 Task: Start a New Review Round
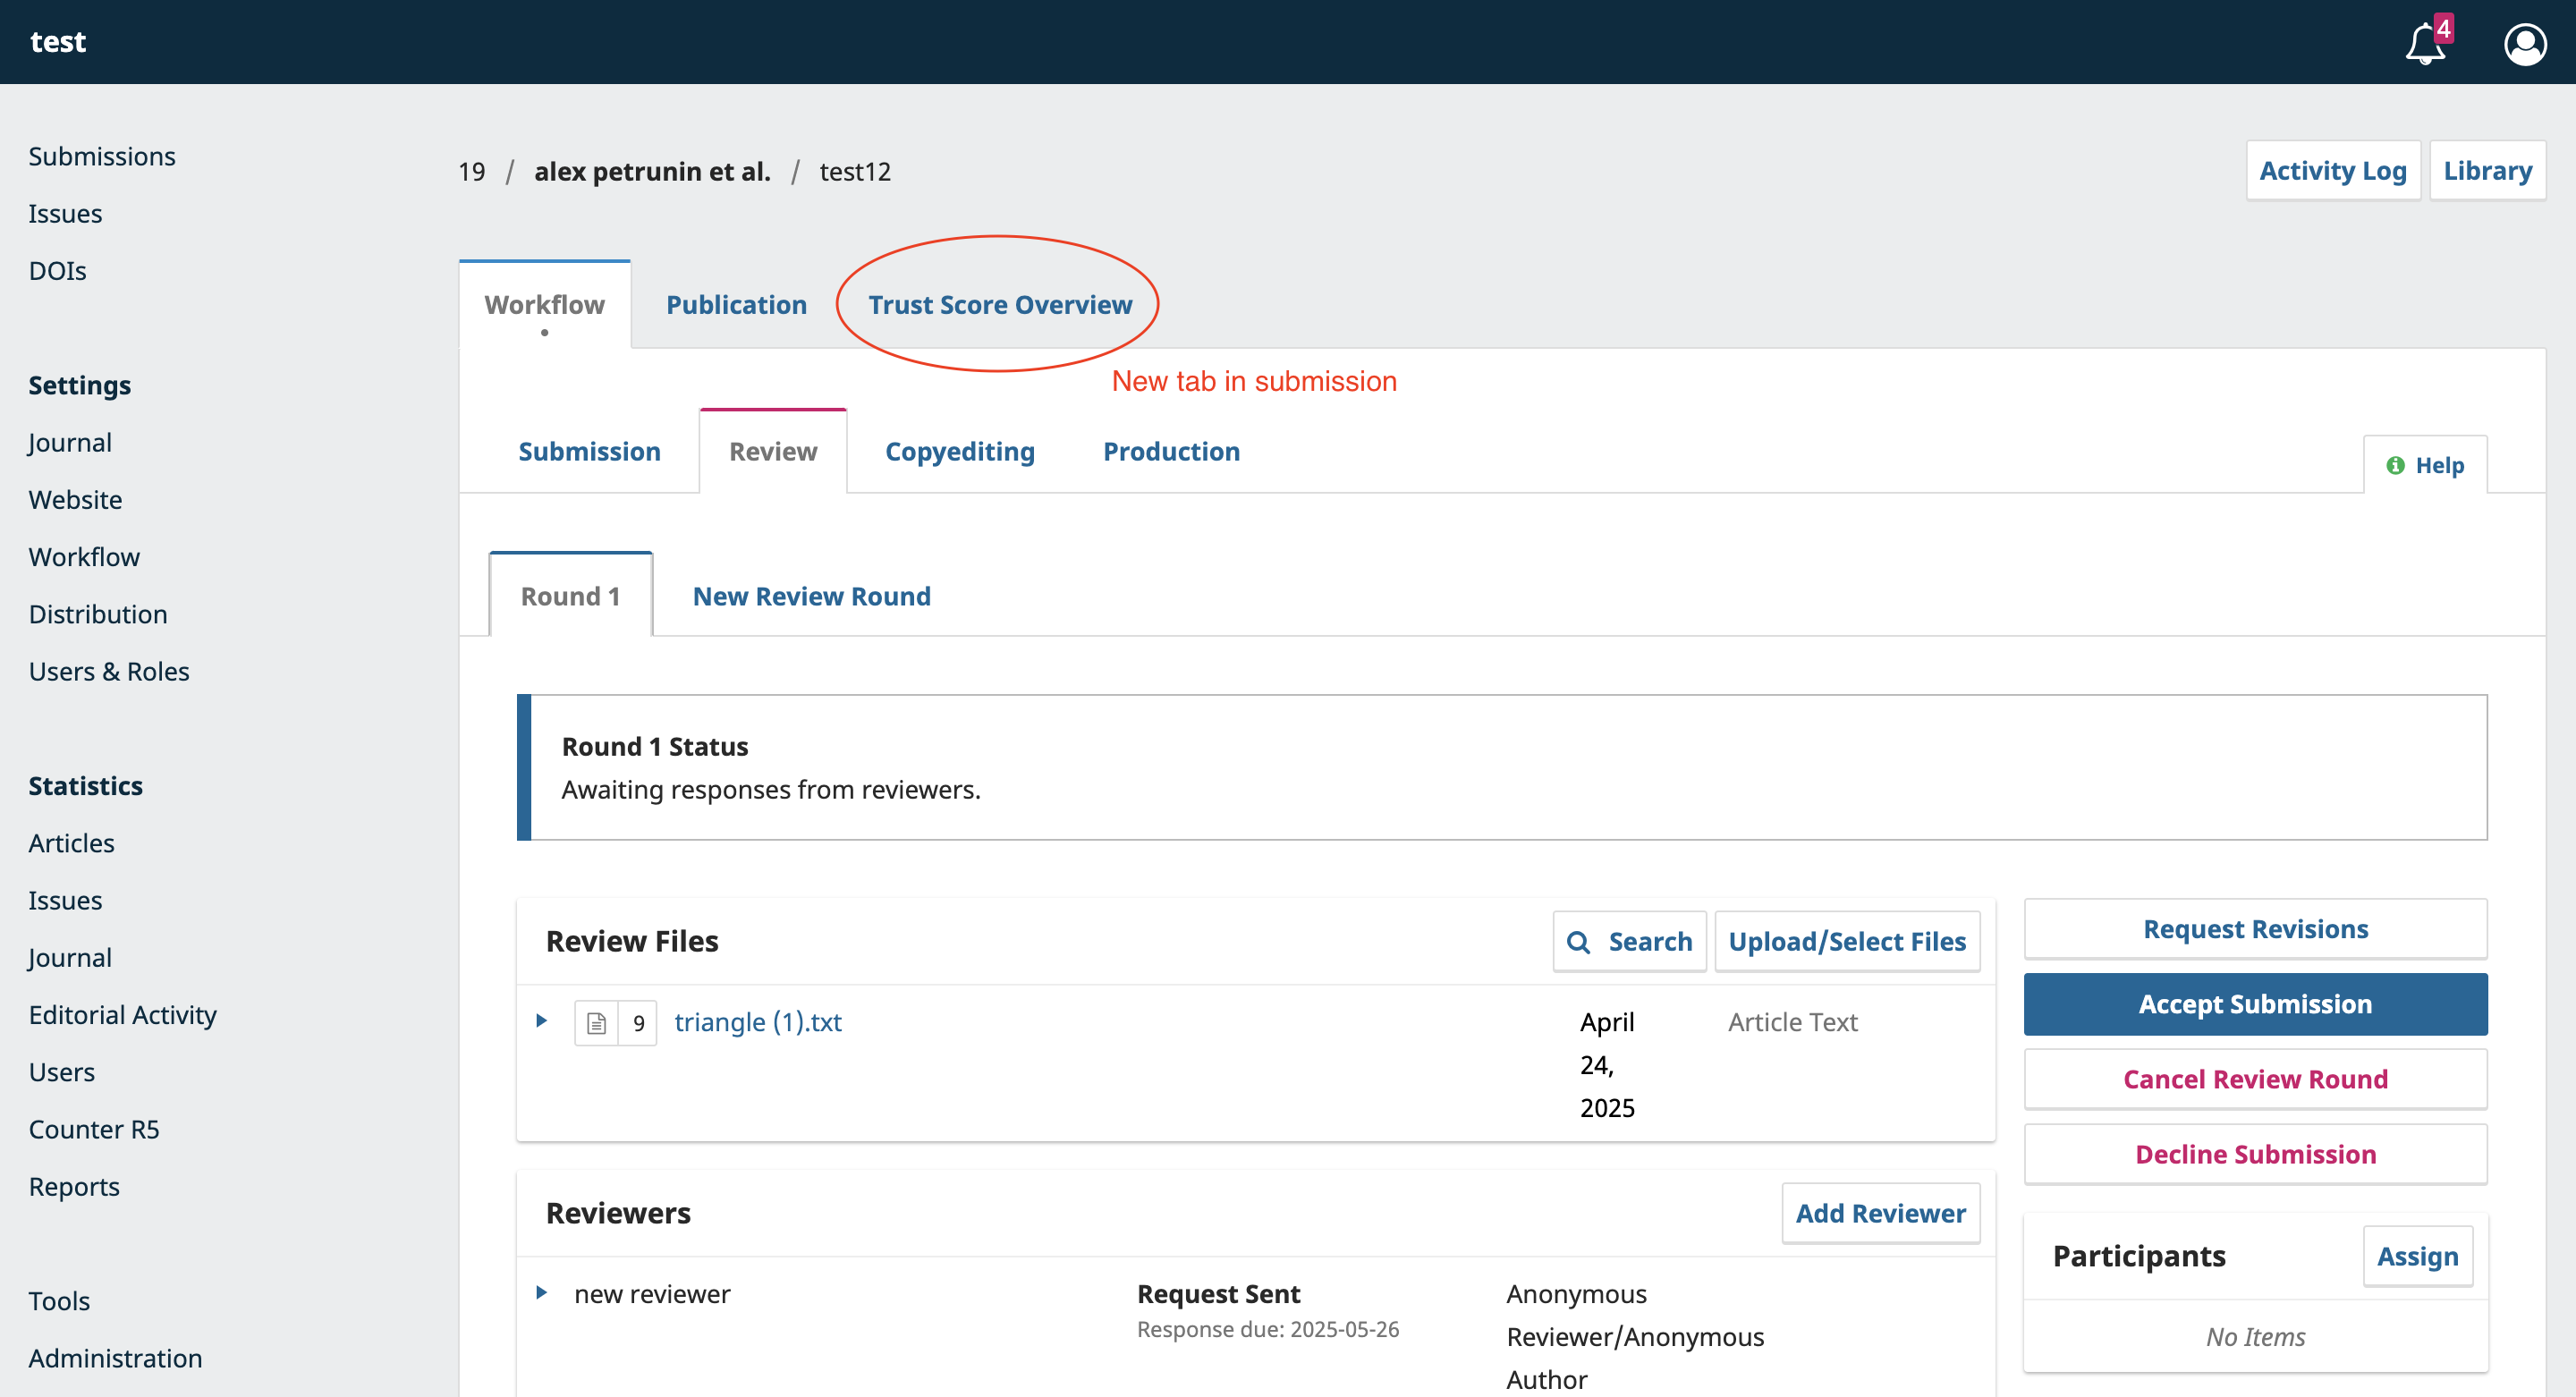[x=811, y=597]
